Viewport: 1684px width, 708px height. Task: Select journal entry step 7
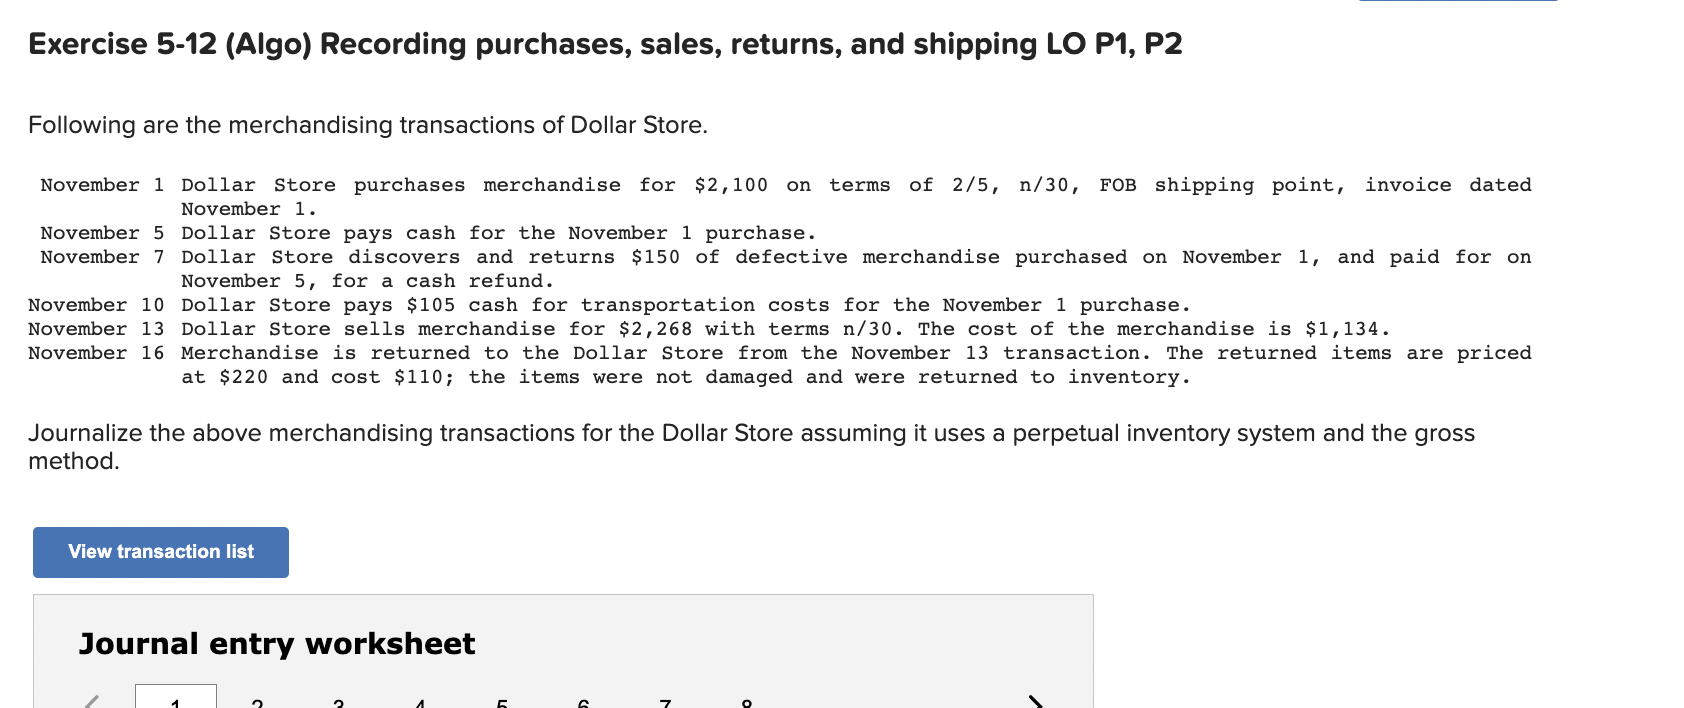[663, 703]
